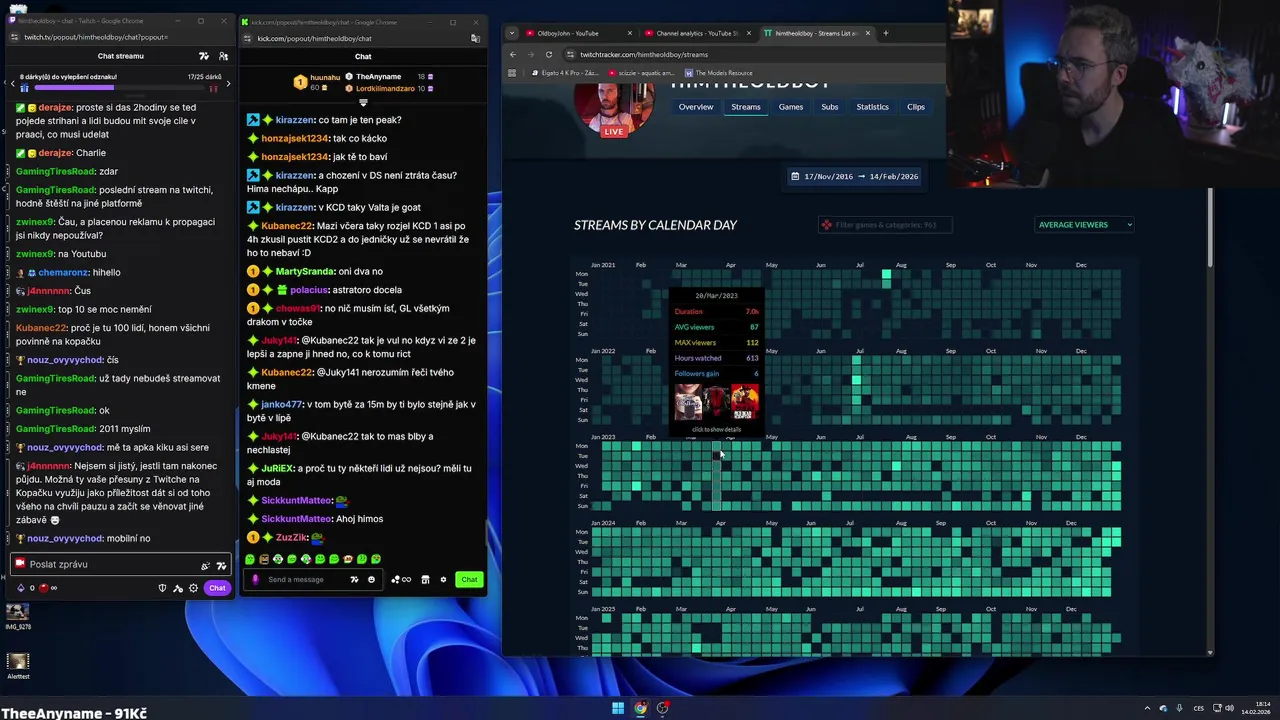The height and width of the screenshot is (720, 1280).
Task: Open The Models Resource bookmark
Action: [x=719, y=73]
